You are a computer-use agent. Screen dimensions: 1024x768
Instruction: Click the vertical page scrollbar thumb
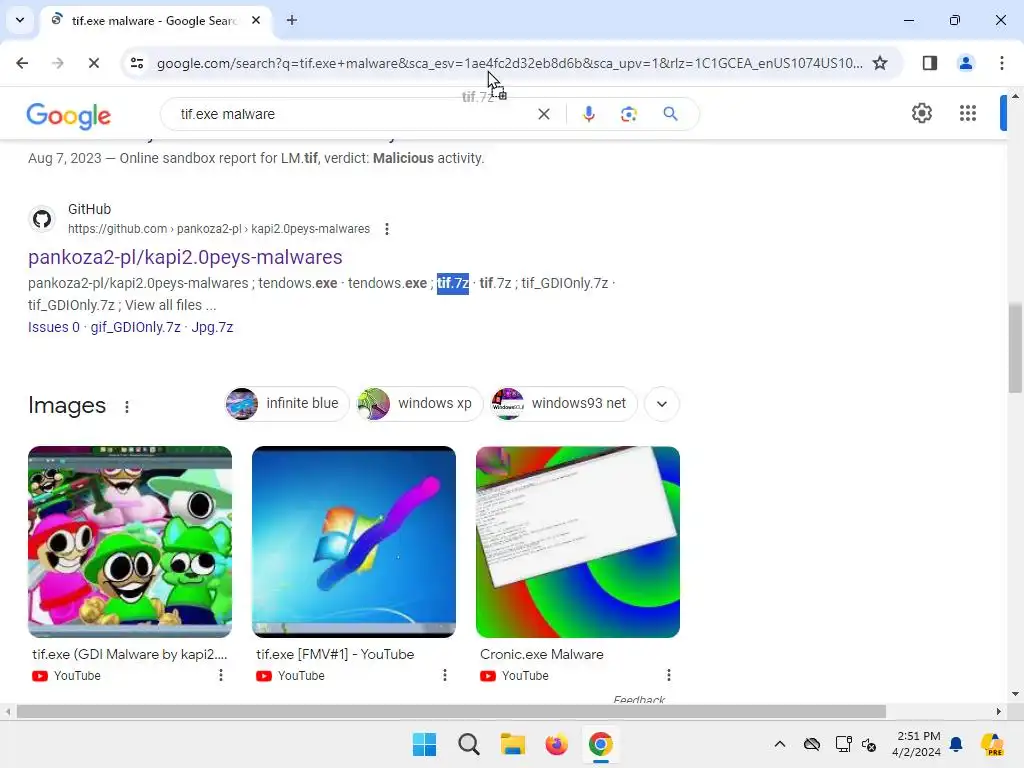(x=1015, y=347)
